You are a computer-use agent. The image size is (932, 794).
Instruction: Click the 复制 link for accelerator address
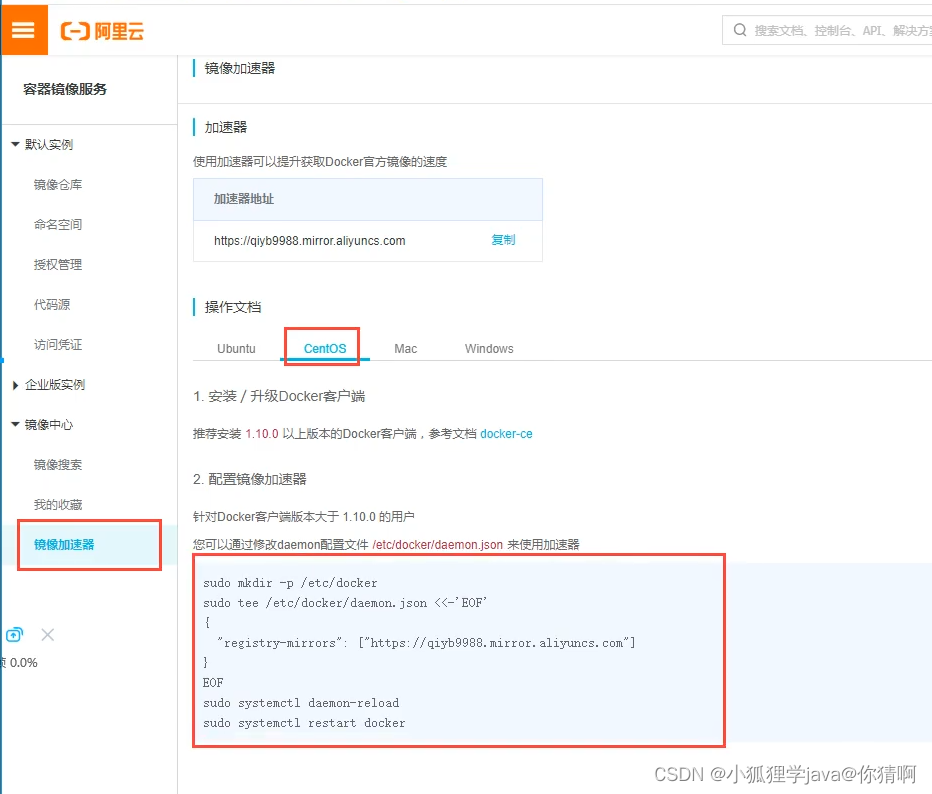point(503,240)
